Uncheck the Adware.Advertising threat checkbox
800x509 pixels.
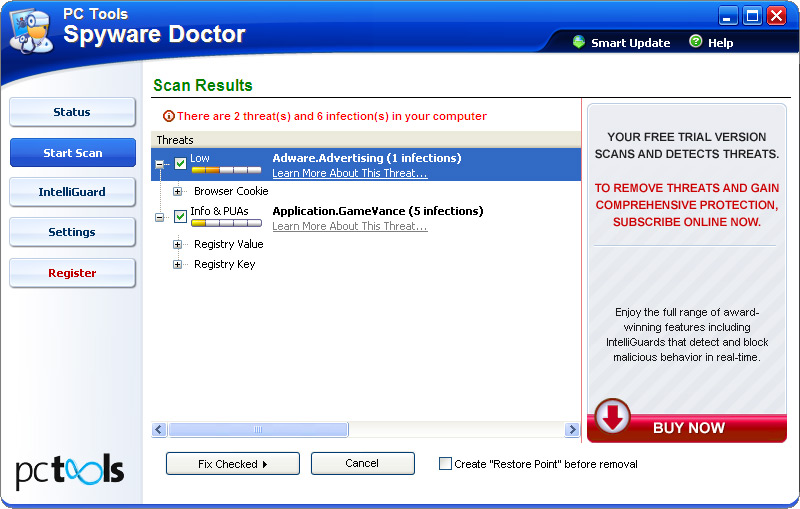(x=180, y=164)
